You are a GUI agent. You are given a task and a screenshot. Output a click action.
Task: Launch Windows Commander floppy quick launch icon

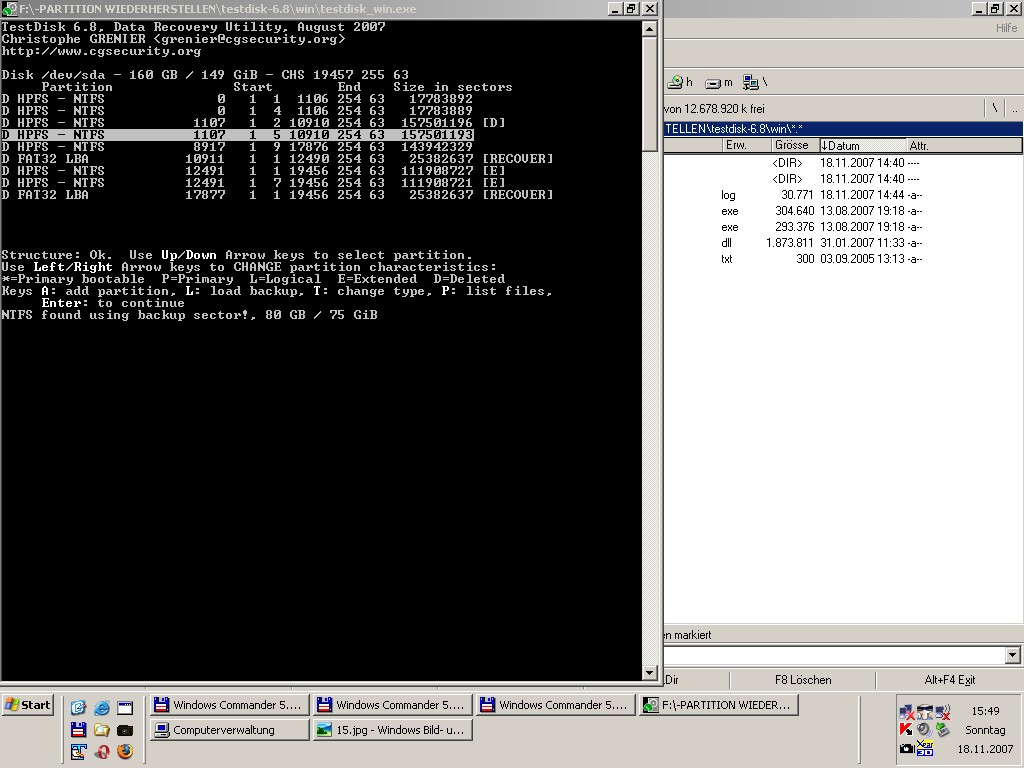pos(78,729)
